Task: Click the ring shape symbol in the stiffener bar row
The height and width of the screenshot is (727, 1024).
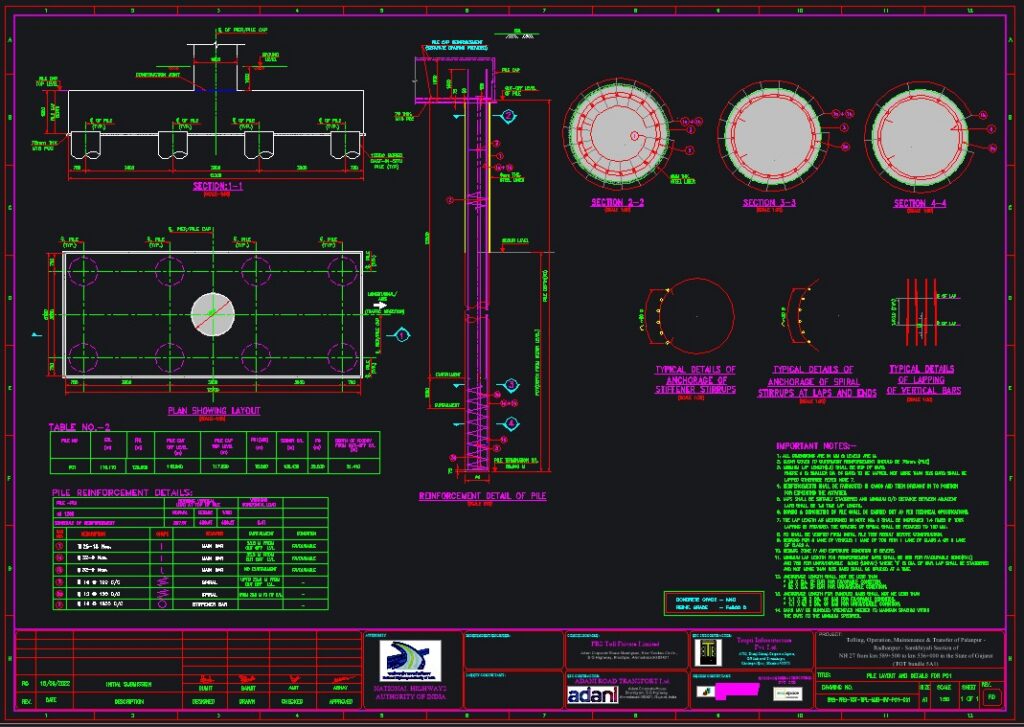Action: 162,604
